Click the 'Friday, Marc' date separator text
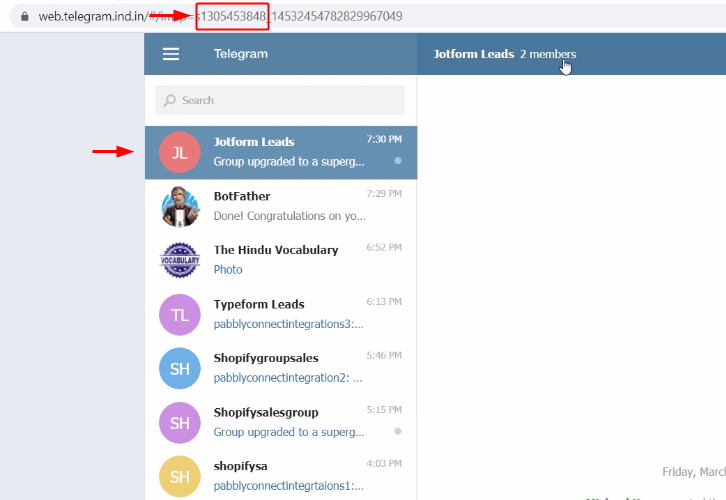The height and width of the screenshot is (500, 726). click(x=694, y=472)
